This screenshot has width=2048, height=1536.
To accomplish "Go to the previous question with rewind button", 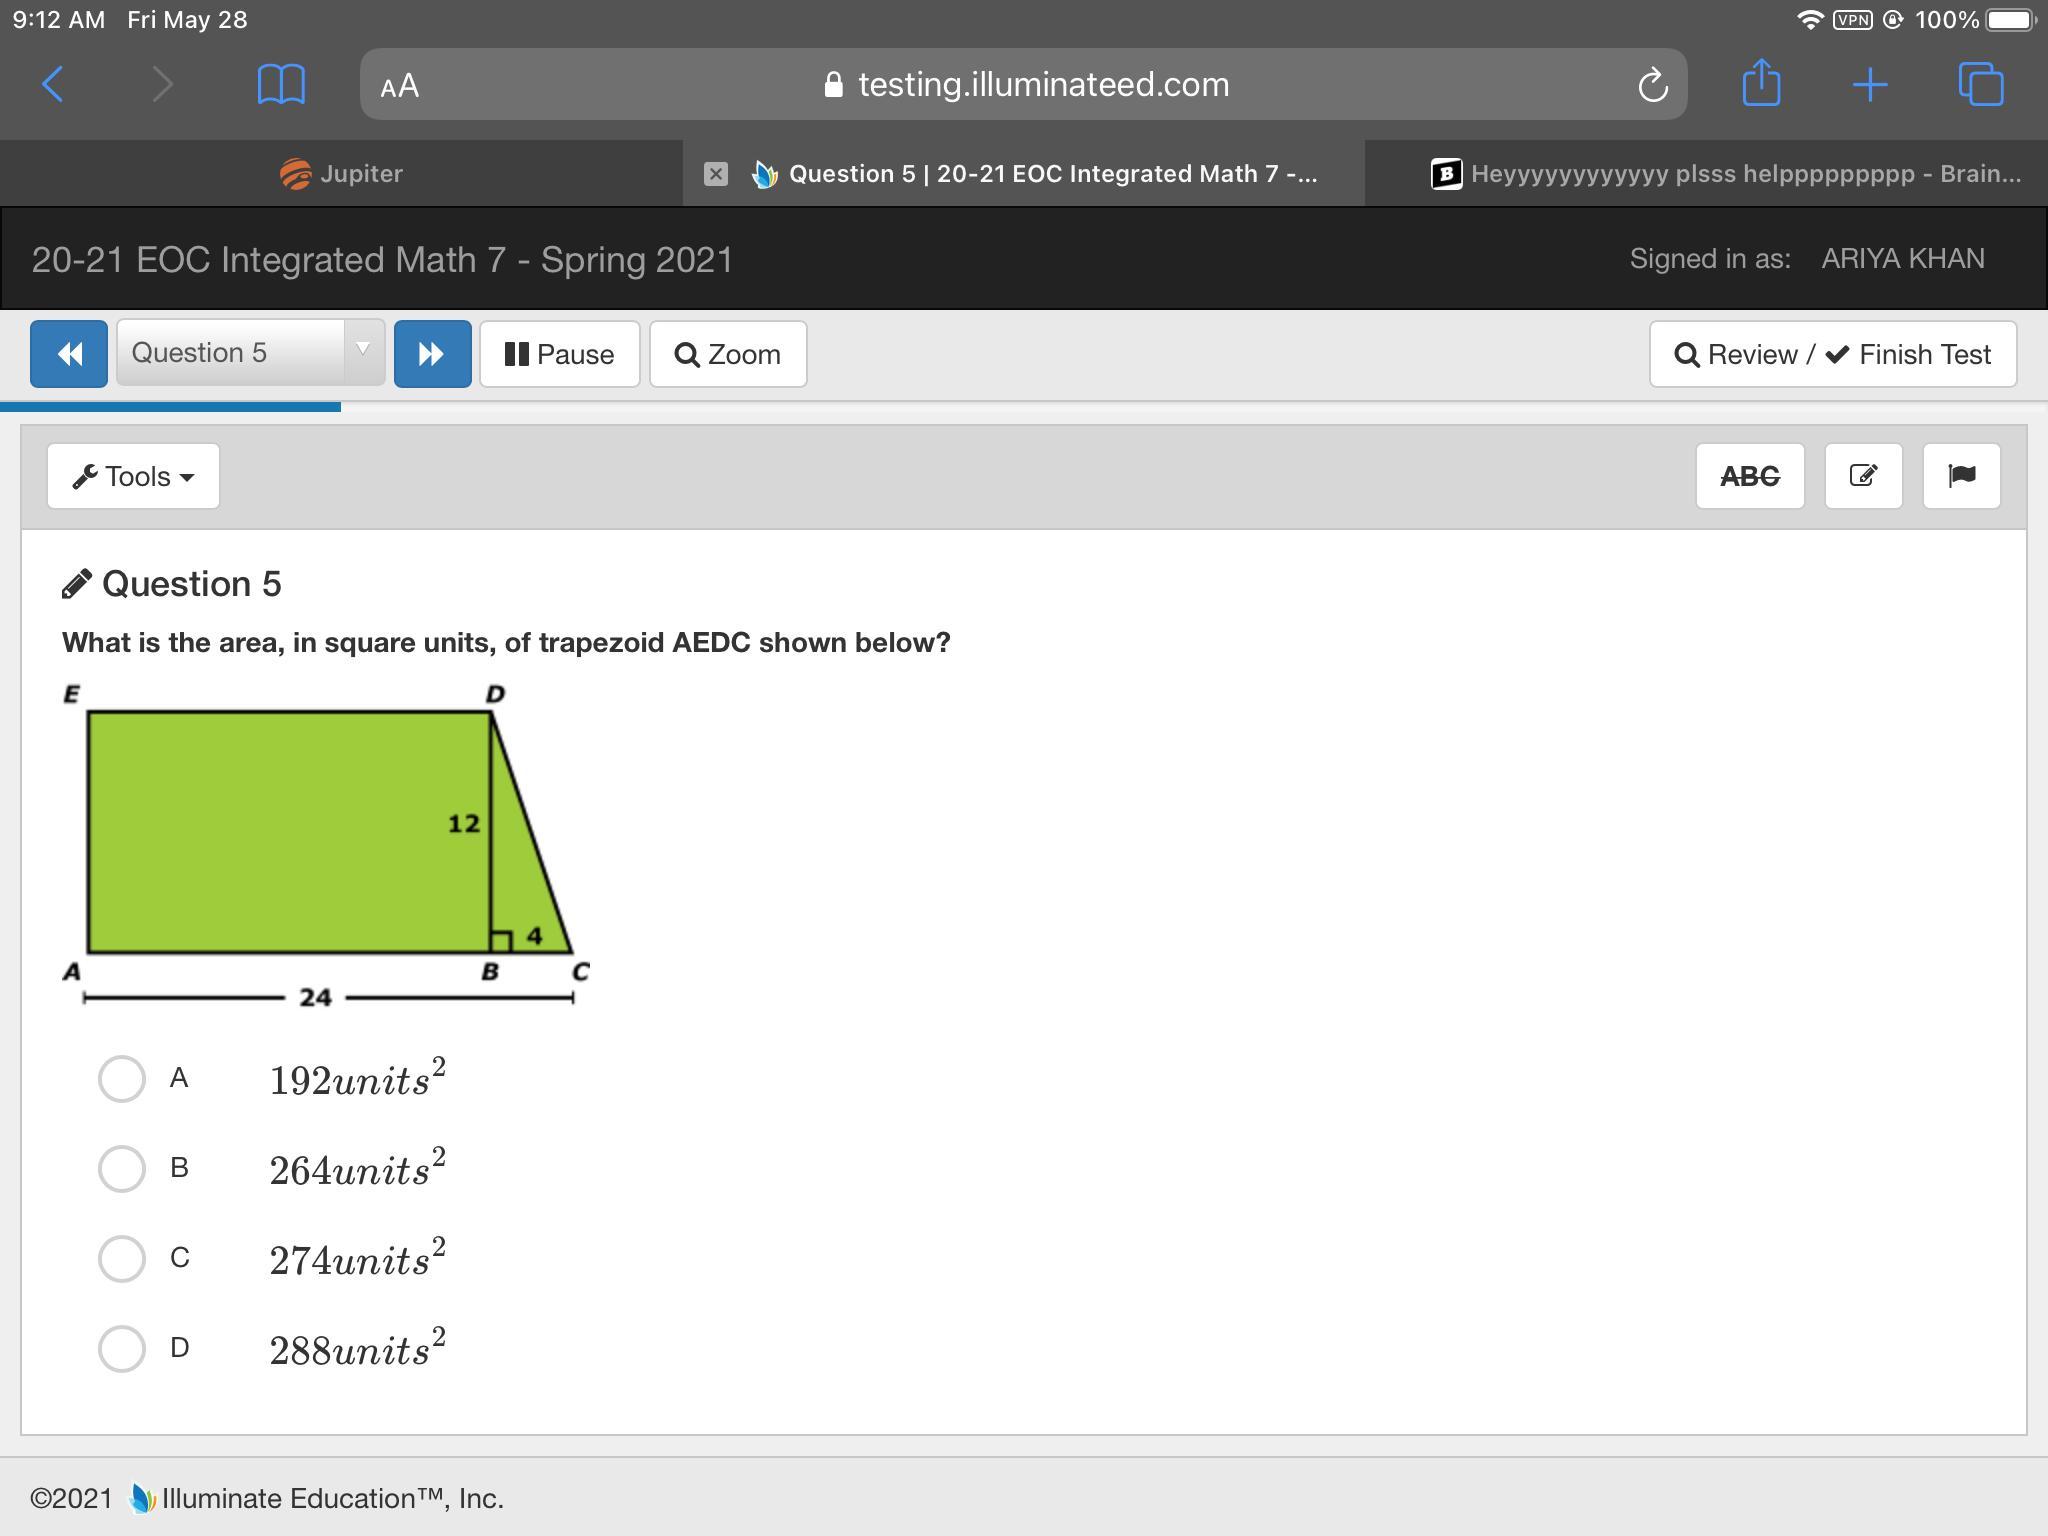I will click(x=69, y=354).
